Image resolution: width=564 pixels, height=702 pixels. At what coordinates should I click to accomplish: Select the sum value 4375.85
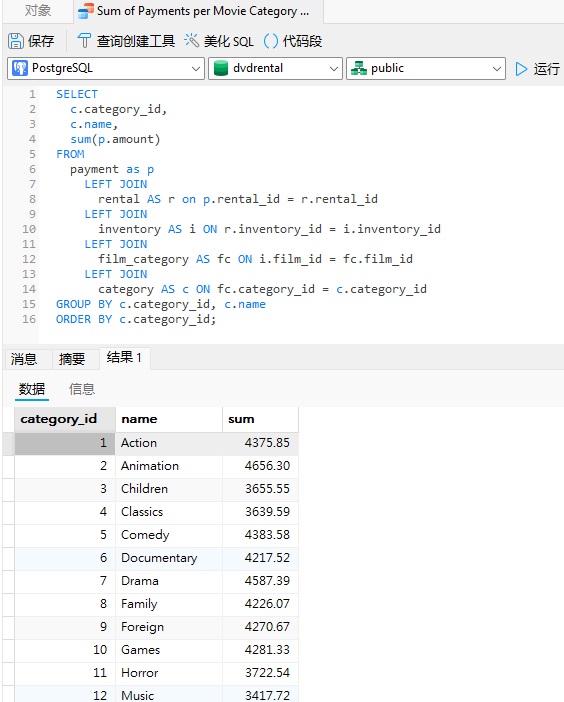260,443
